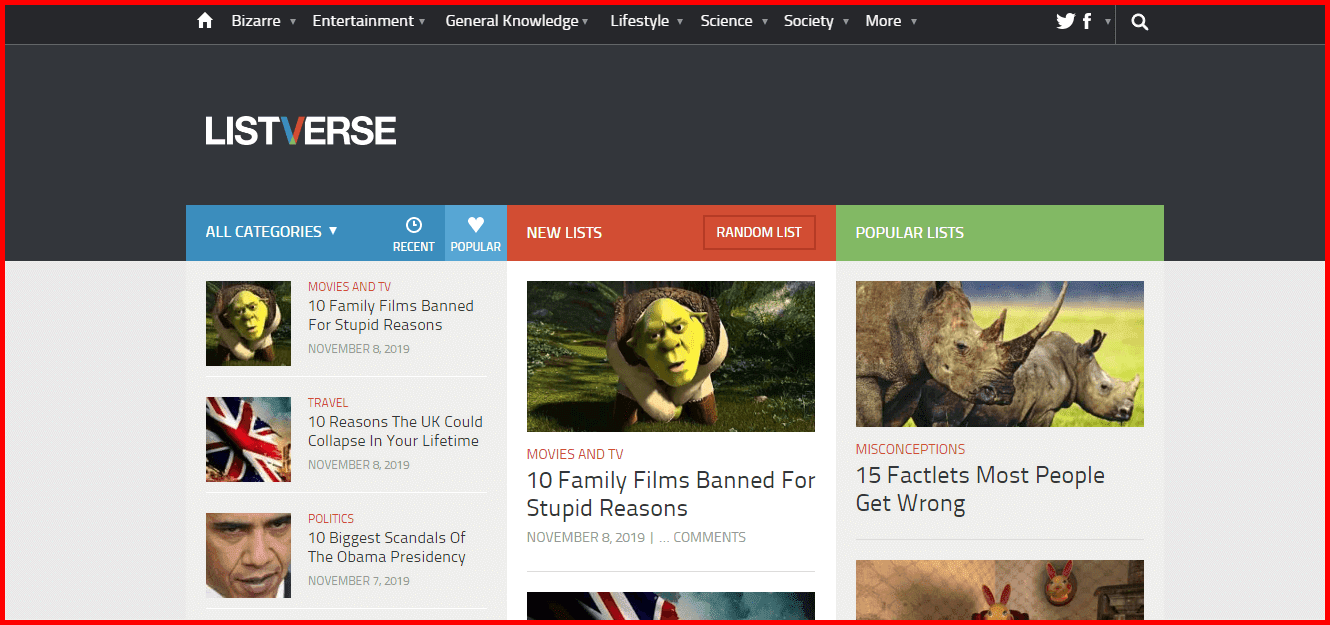
Task: Expand the Entertainment menu arrow
Action: (422, 22)
